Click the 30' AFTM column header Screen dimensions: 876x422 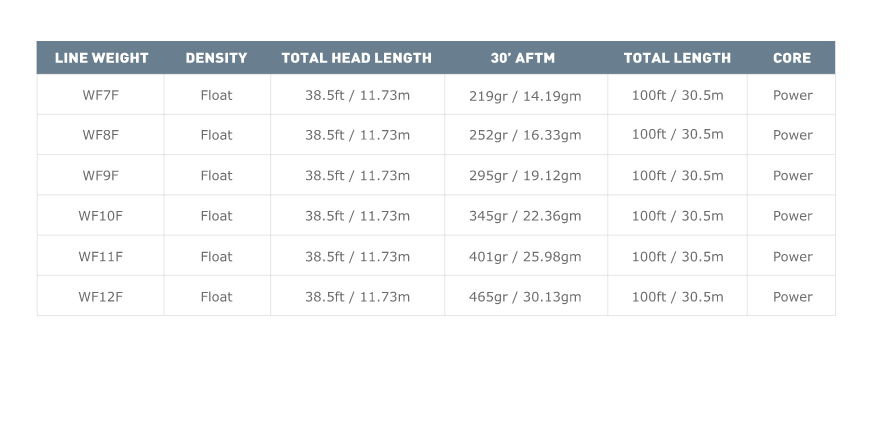[x=526, y=58]
